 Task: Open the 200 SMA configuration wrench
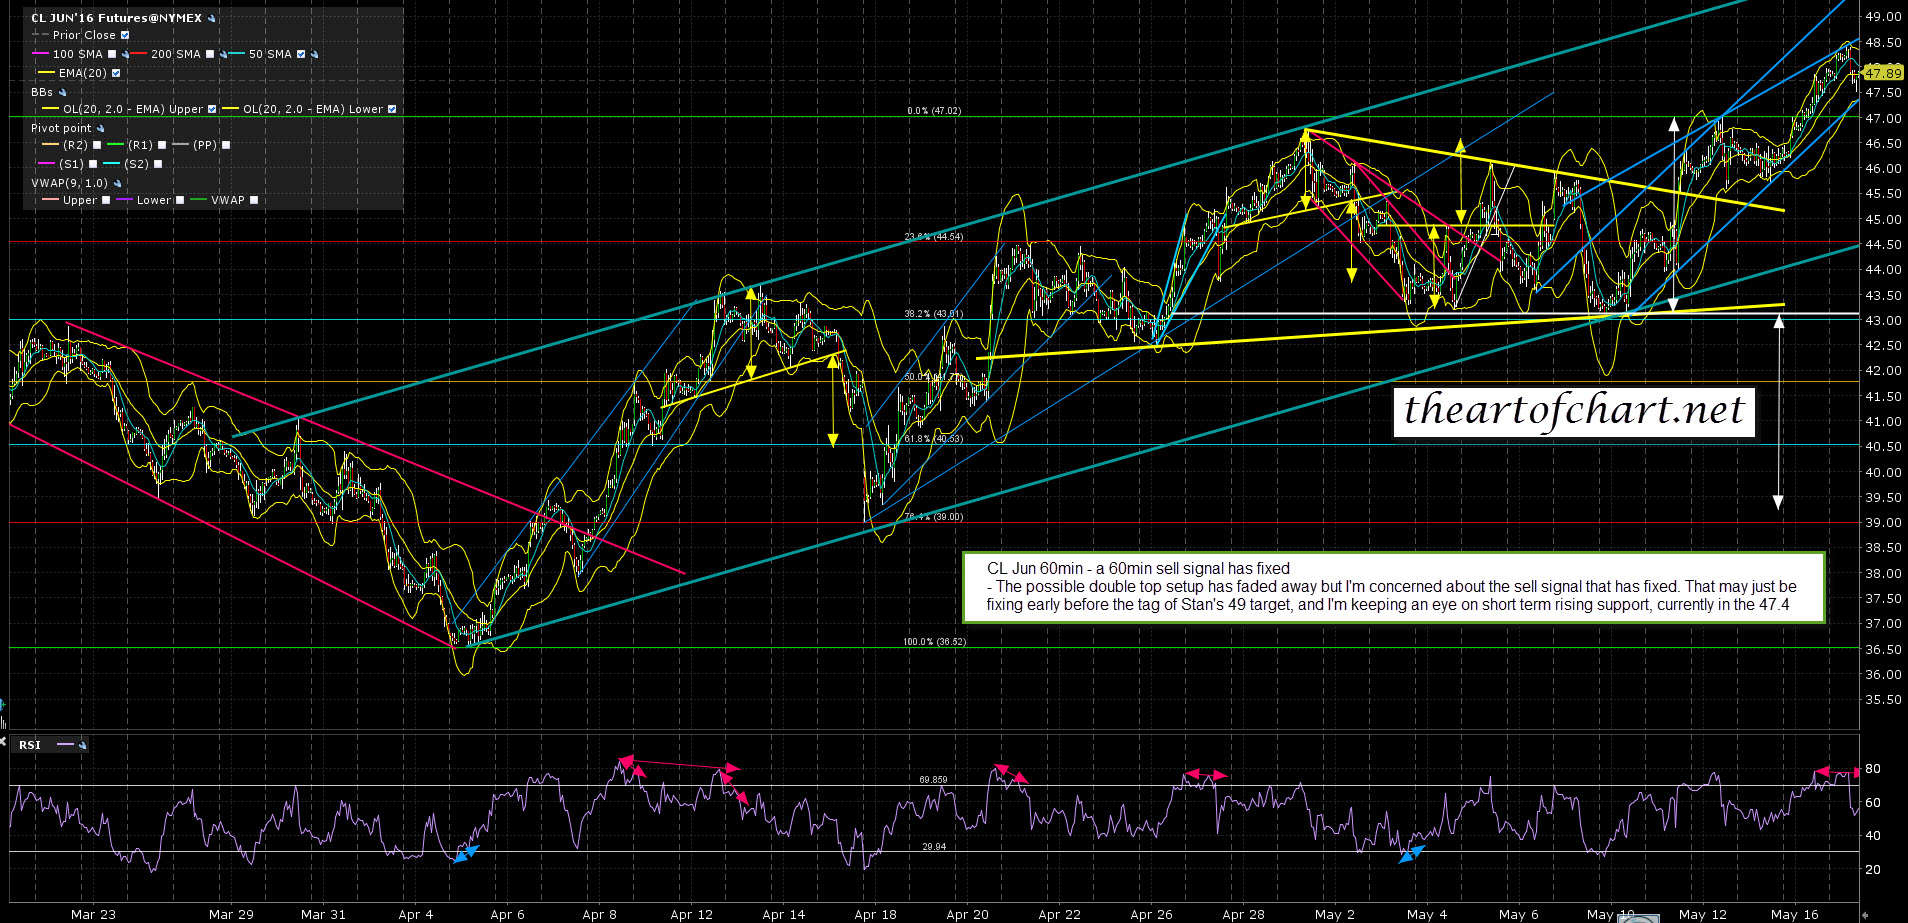click(x=223, y=54)
